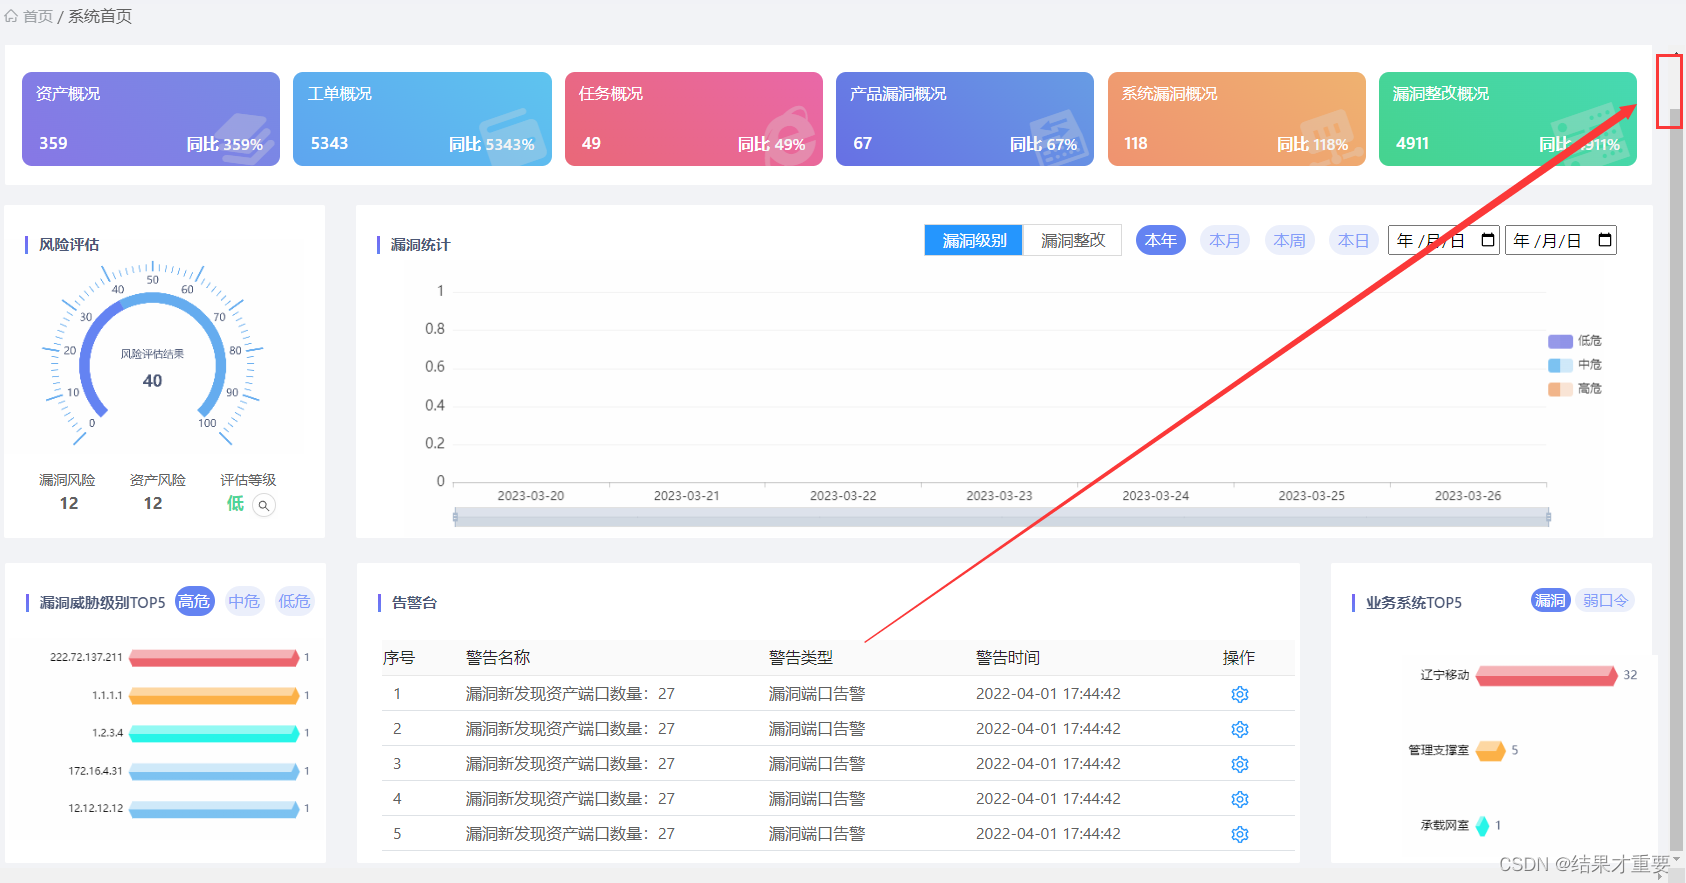Screen dimensions: 1686x883
Task: Open the 任务概况 card
Action: (x=694, y=119)
